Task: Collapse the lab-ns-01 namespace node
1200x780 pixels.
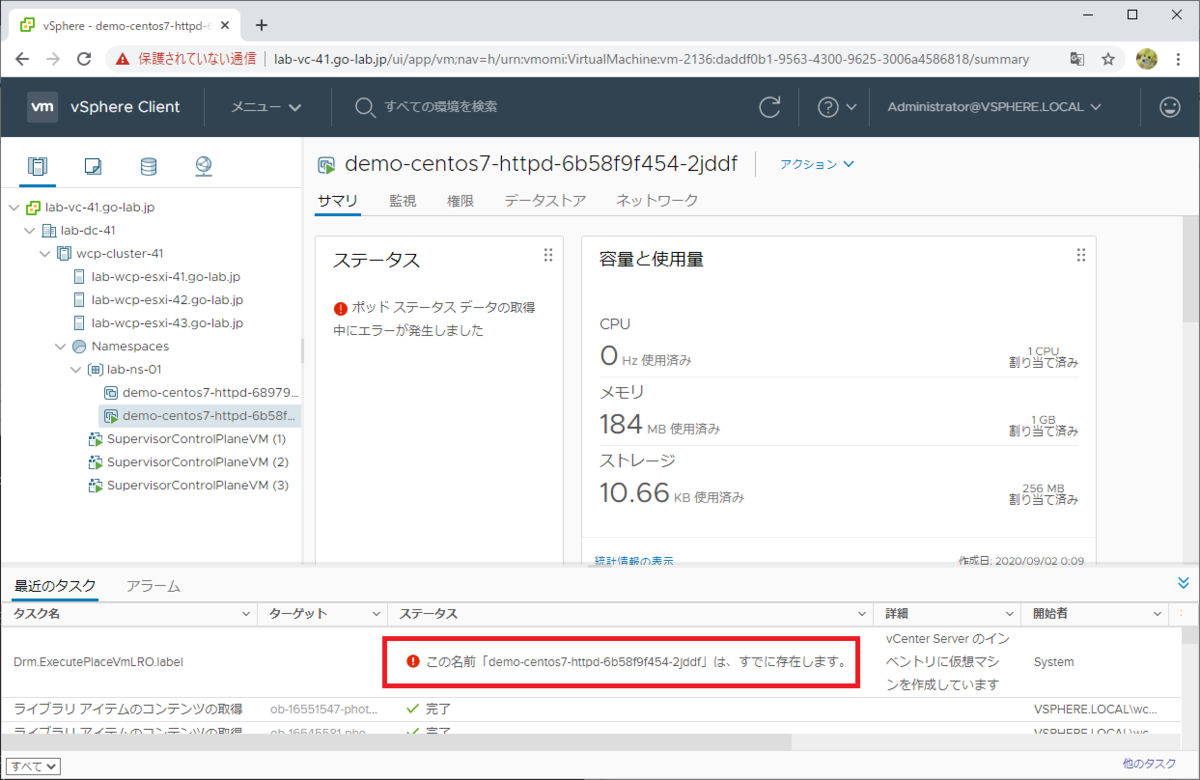Action: coord(76,369)
